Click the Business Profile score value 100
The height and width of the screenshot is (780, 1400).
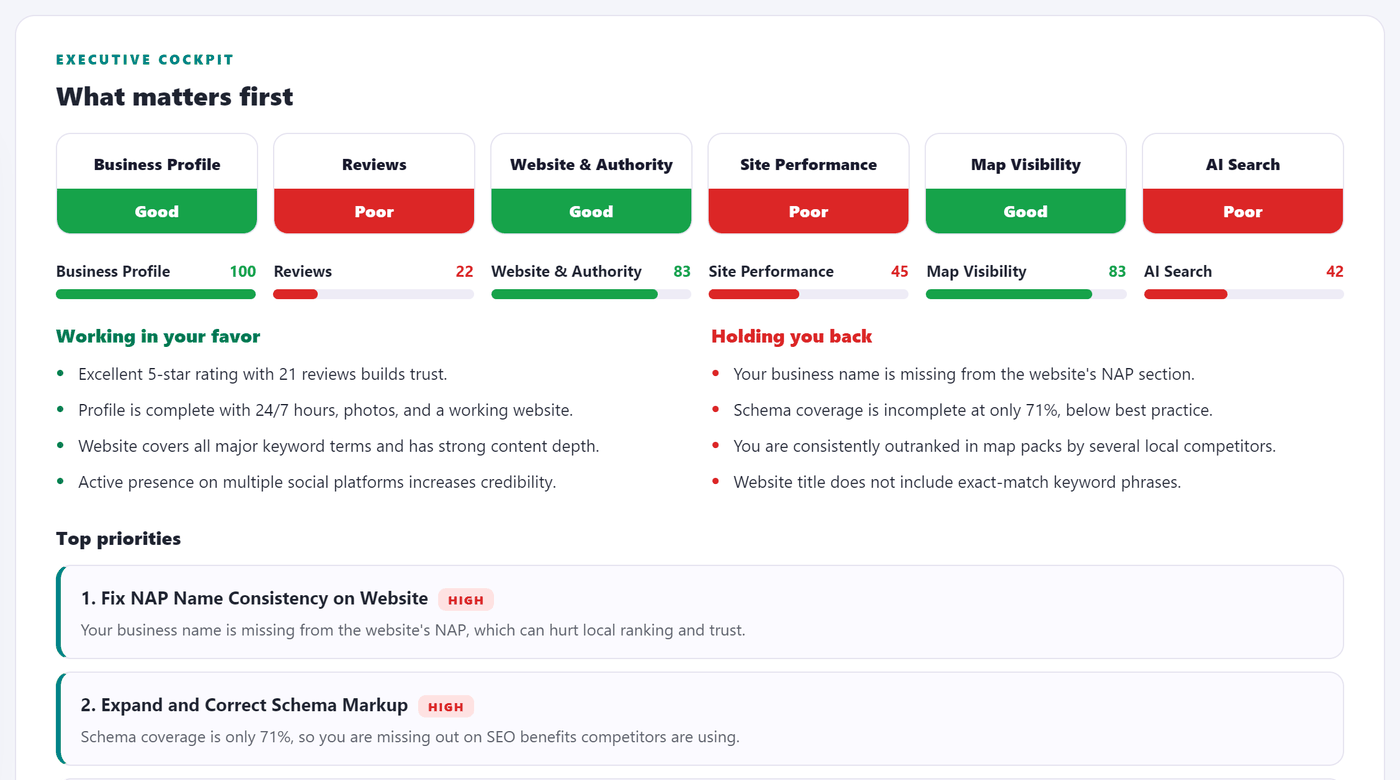243,271
